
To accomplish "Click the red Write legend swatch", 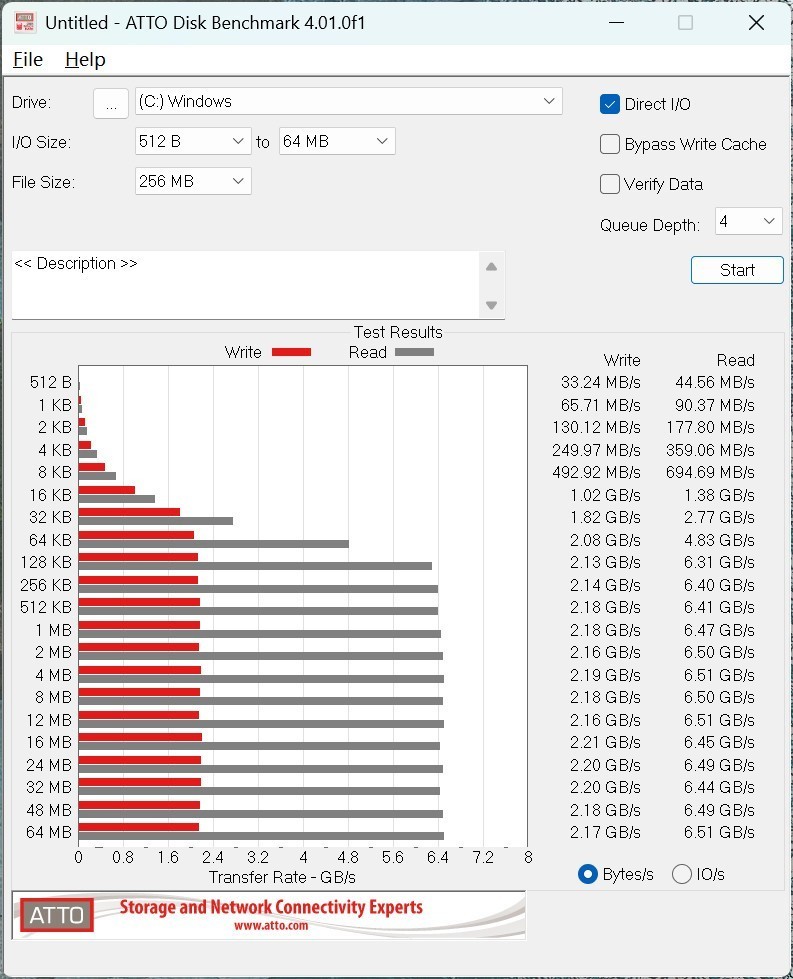I will pos(291,352).
